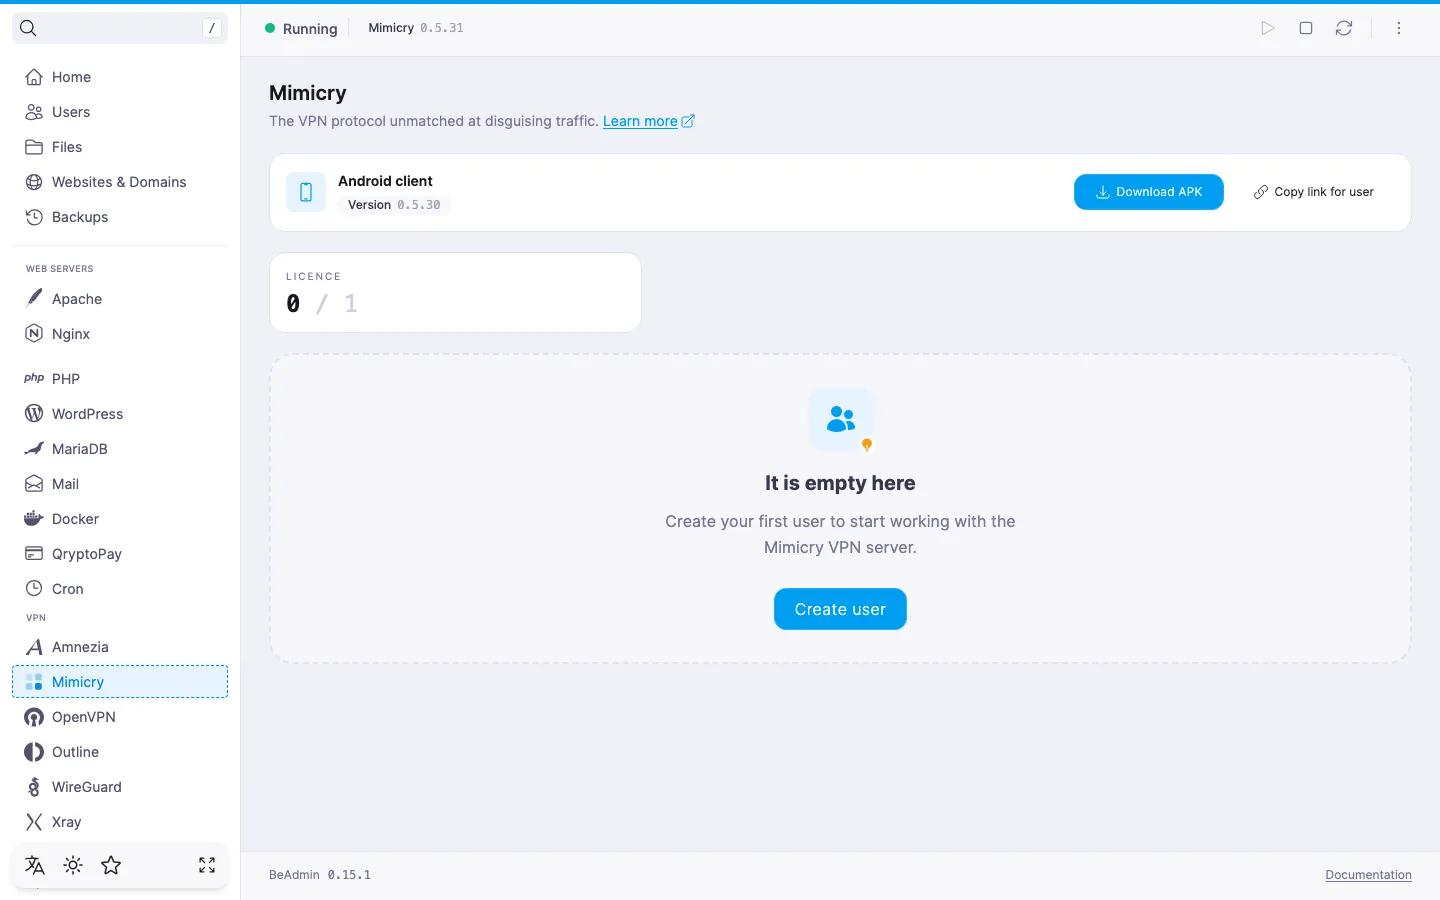Screen dimensions: 1440x900
Task: Open the Mail section
Action: (120, 484)
